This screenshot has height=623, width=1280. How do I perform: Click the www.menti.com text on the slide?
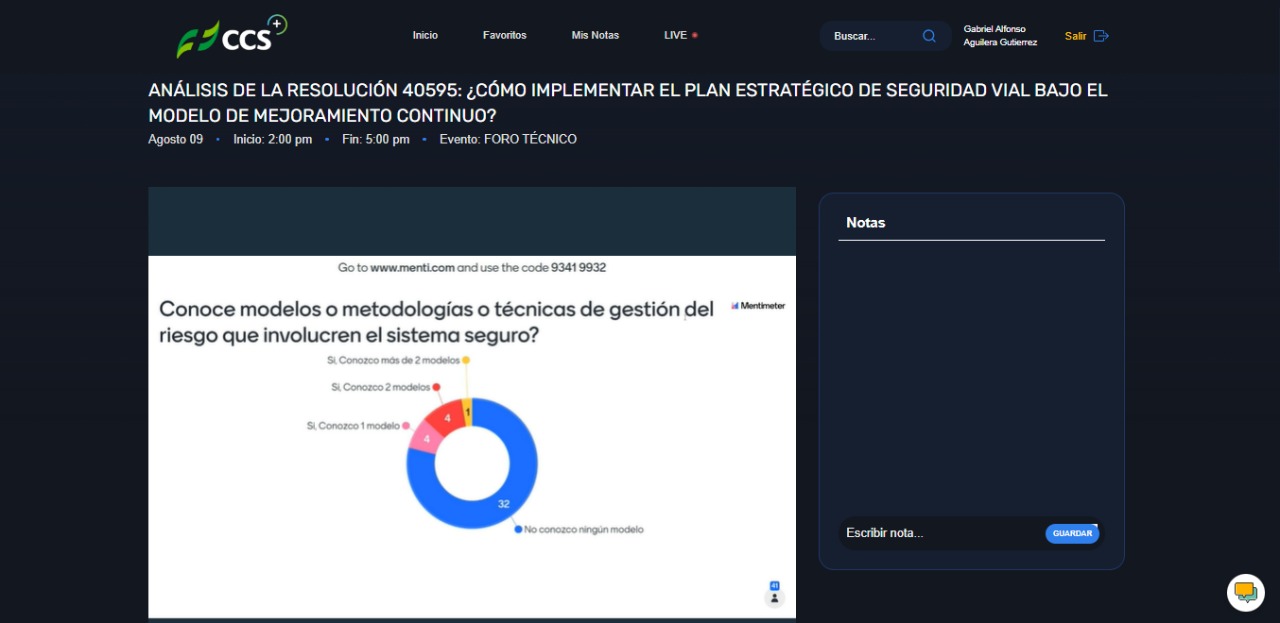(x=412, y=268)
